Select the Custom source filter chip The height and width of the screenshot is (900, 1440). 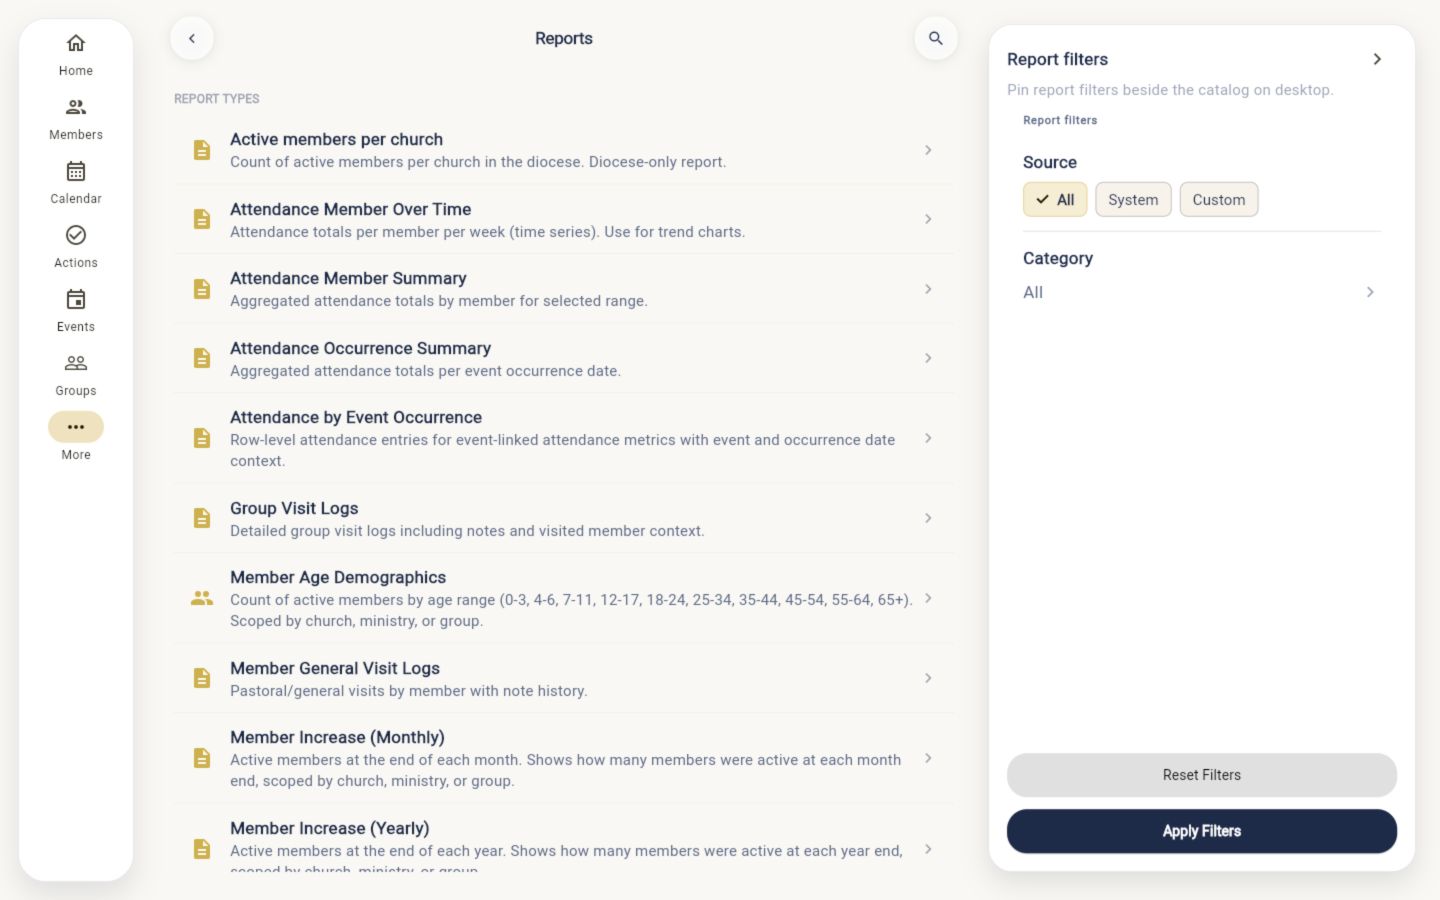1219,200
